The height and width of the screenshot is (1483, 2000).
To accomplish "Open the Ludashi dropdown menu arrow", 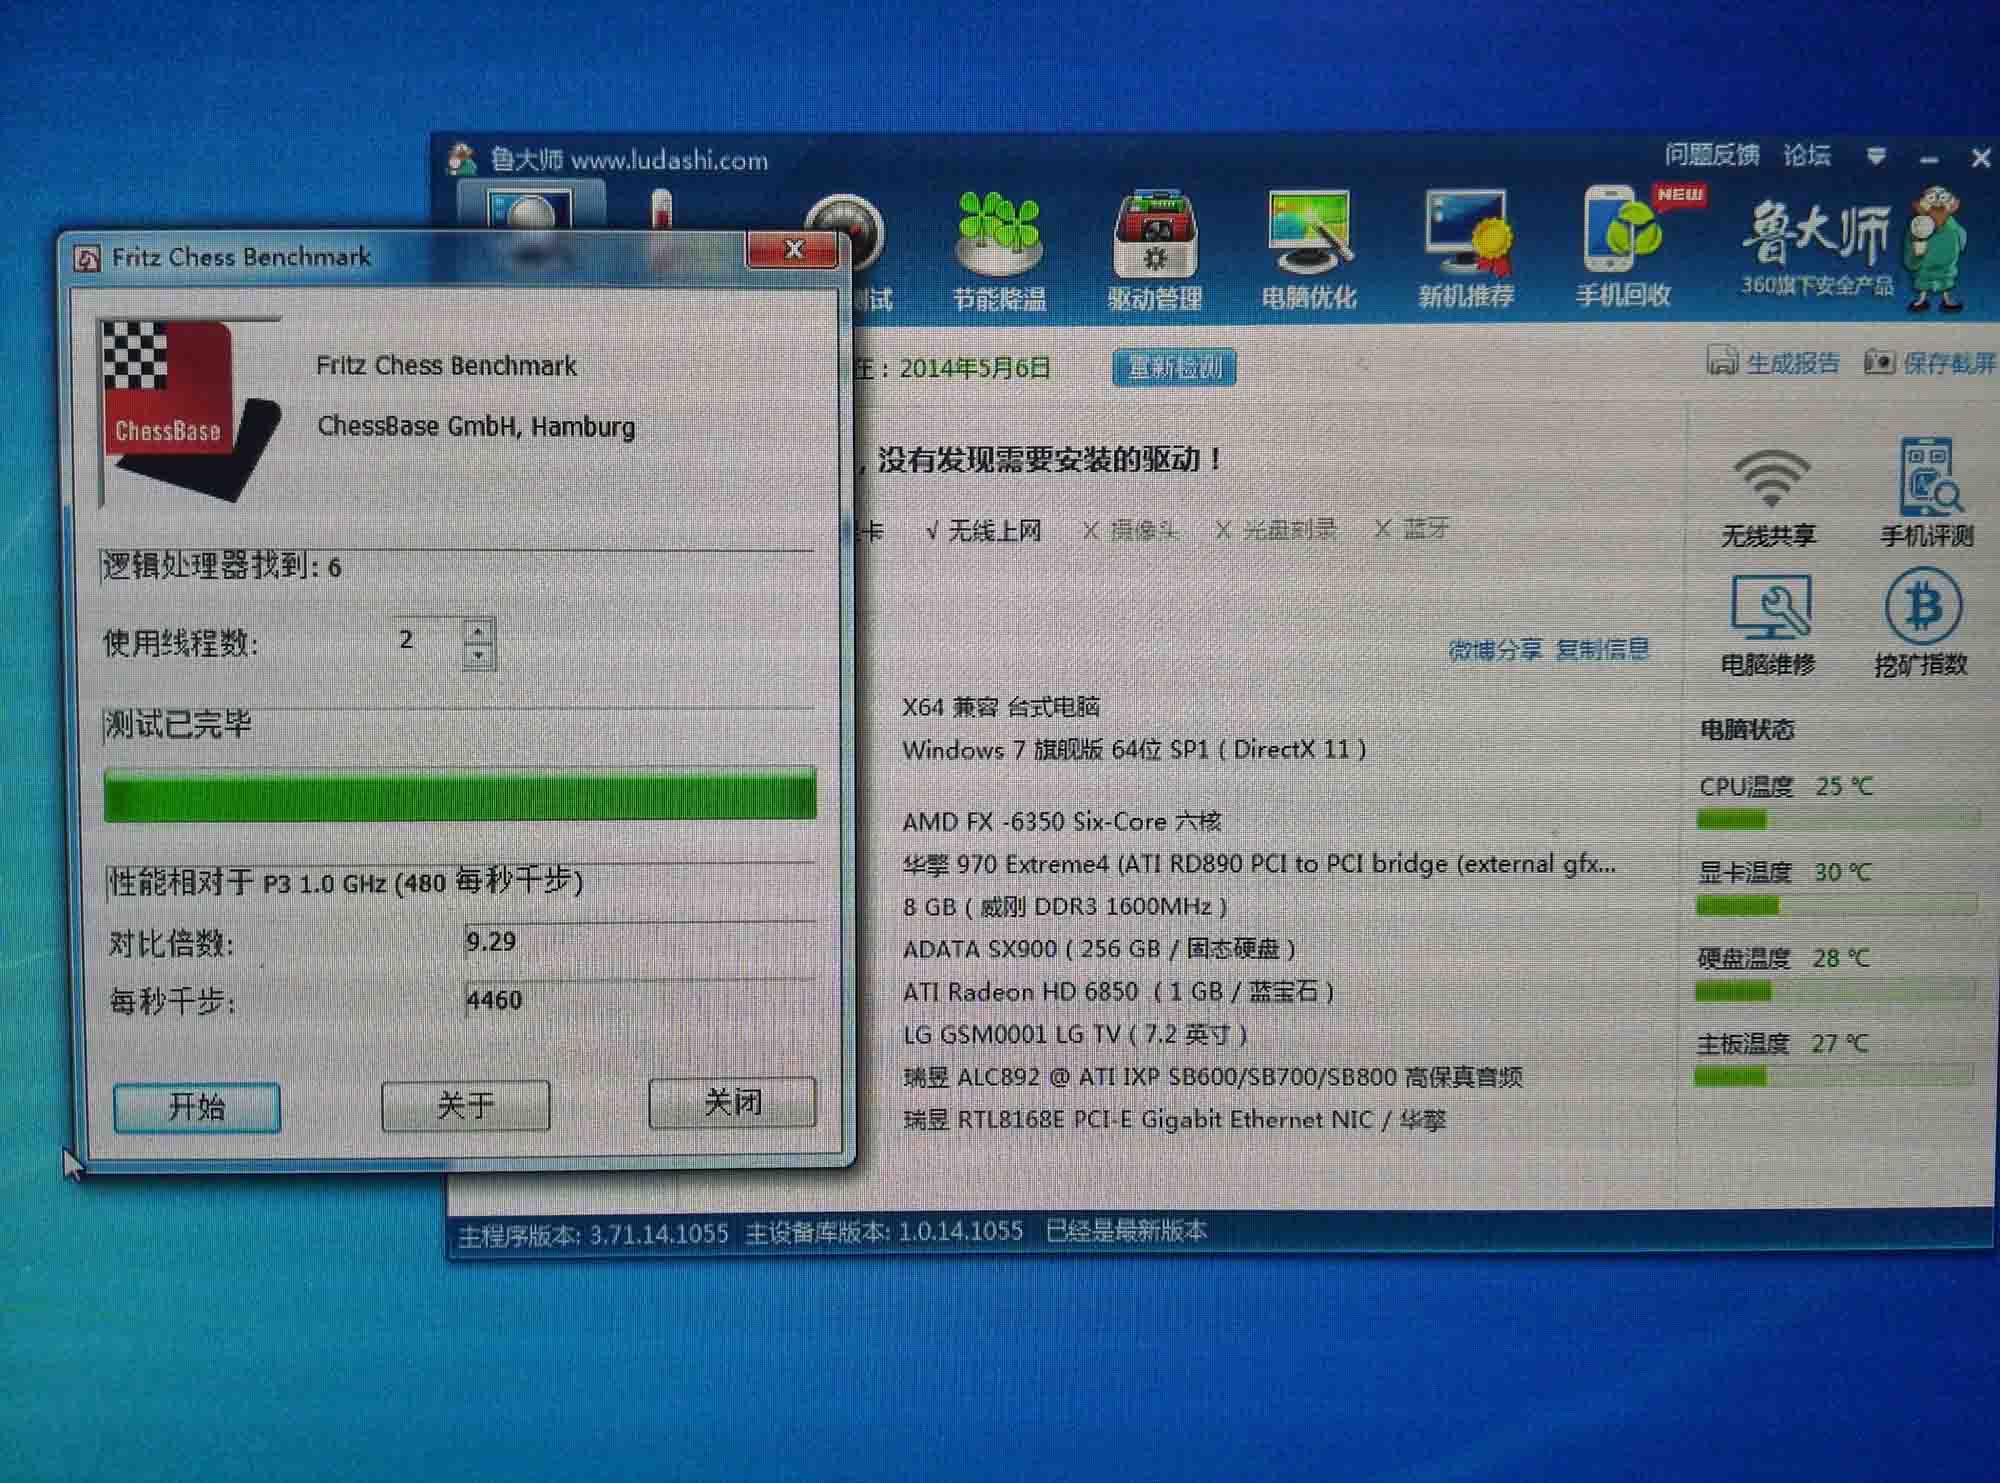I will point(1876,156).
